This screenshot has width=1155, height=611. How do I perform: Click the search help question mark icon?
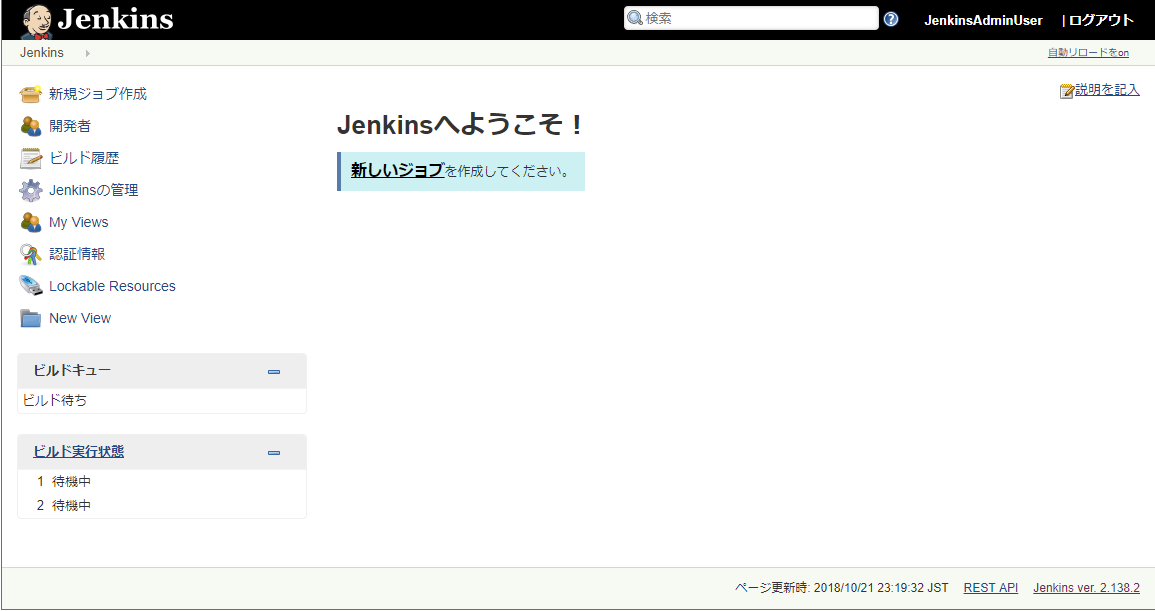coord(891,19)
